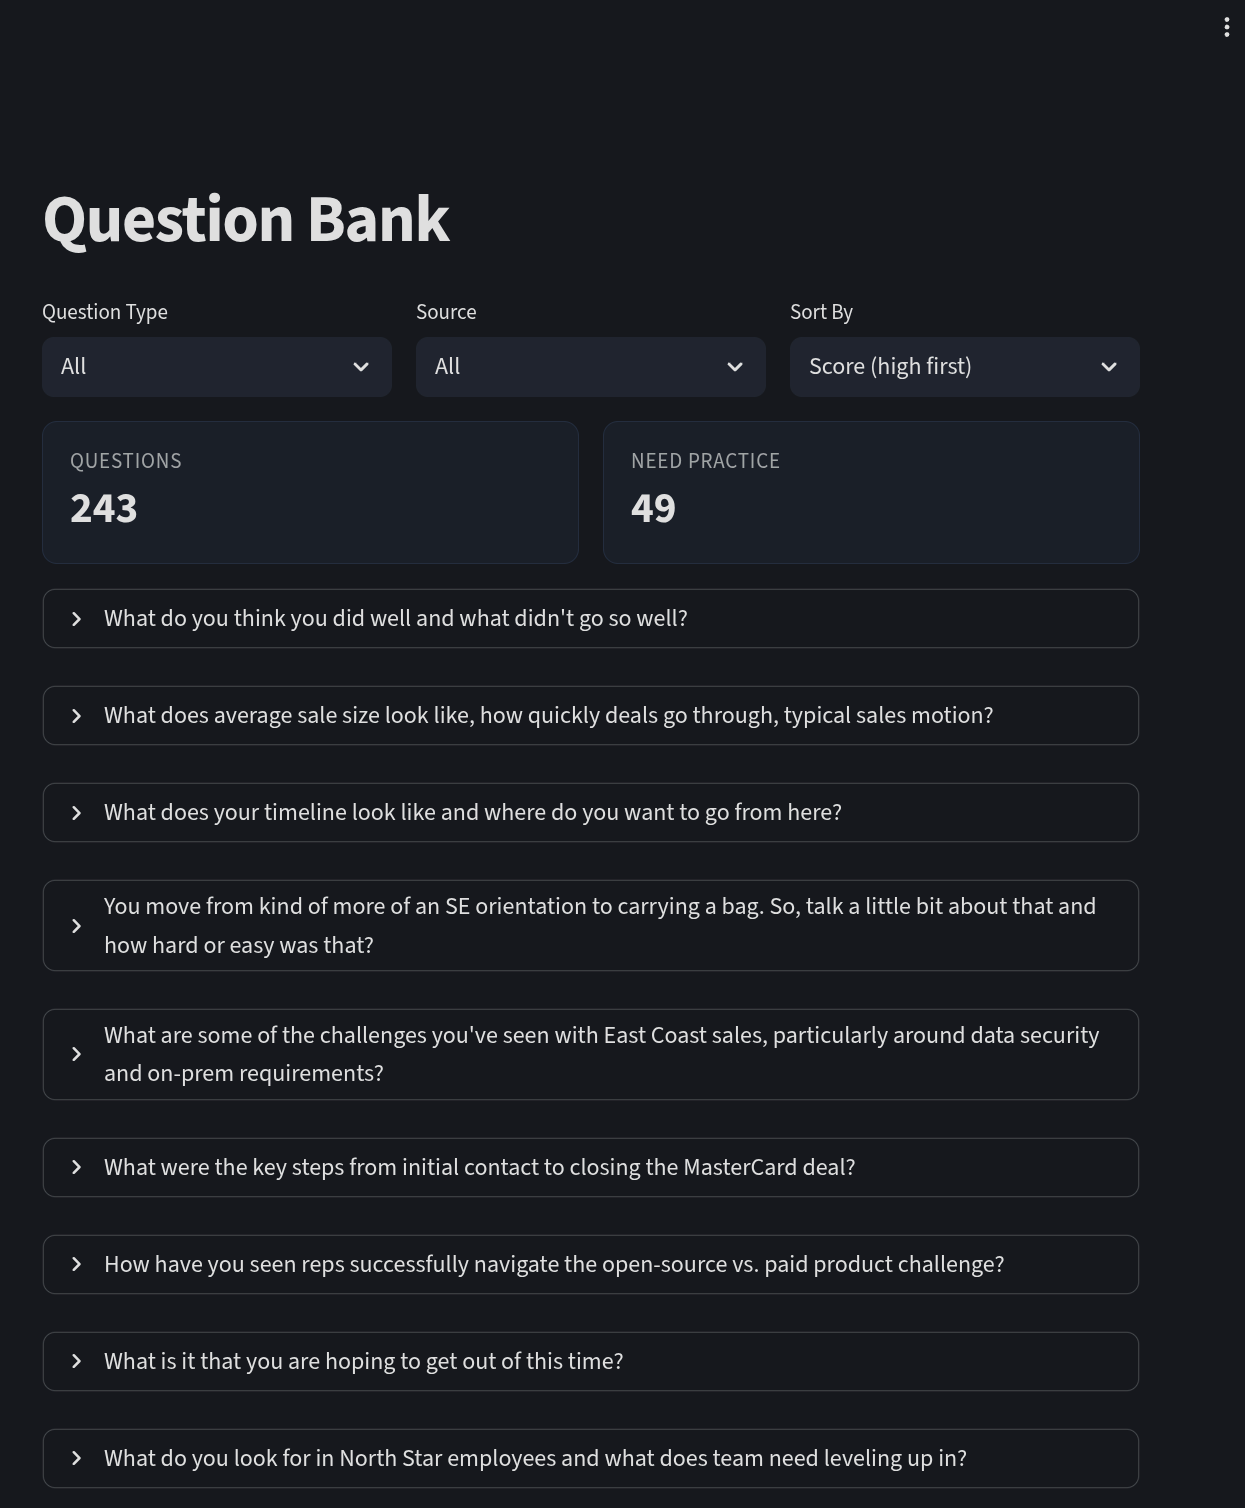This screenshot has width=1245, height=1508.
Task: Click the QUESTIONS 243 stat card
Action: tap(310, 491)
